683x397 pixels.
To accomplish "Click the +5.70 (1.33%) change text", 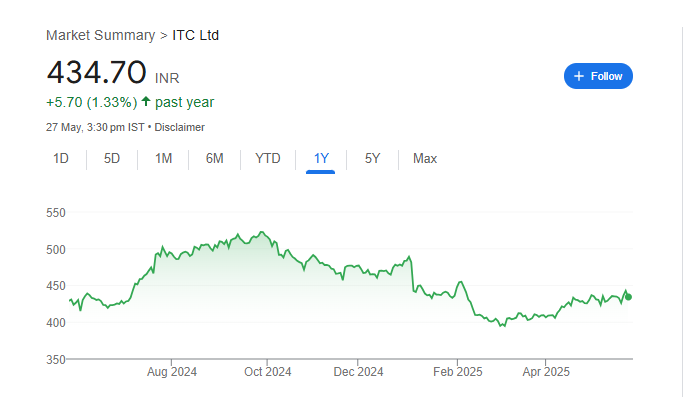I will tap(91, 102).
